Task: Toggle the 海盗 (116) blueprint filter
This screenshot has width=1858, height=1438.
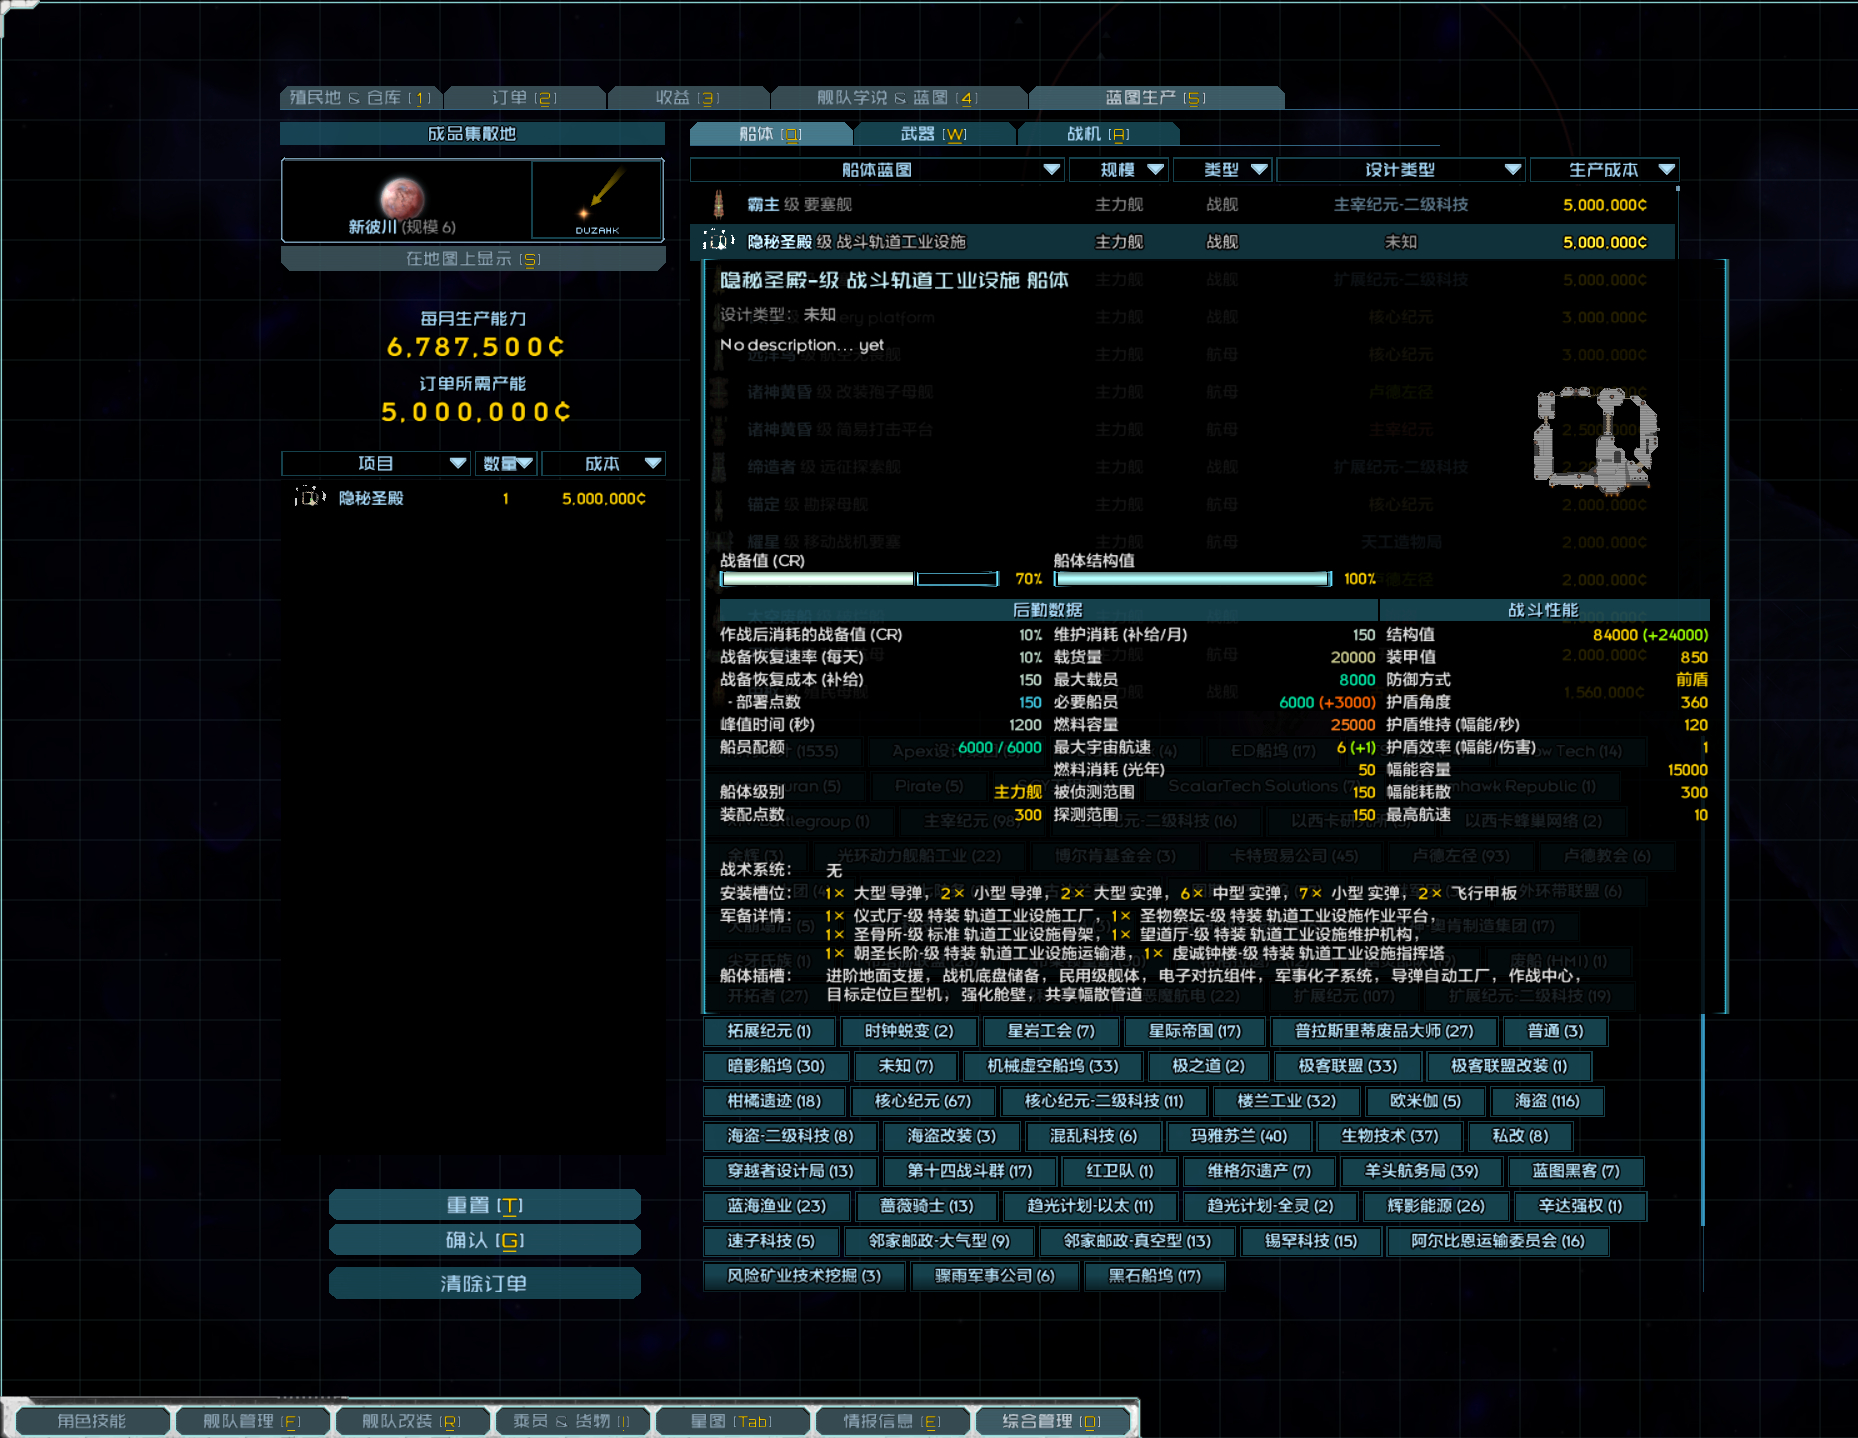Action: pos(1547,1101)
